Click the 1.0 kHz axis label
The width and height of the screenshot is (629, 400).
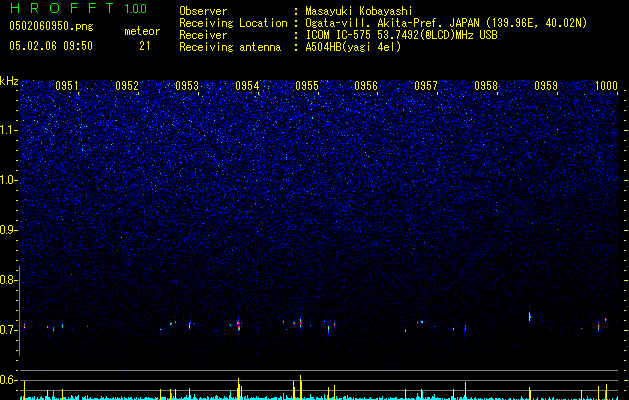[x=9, y=180]
